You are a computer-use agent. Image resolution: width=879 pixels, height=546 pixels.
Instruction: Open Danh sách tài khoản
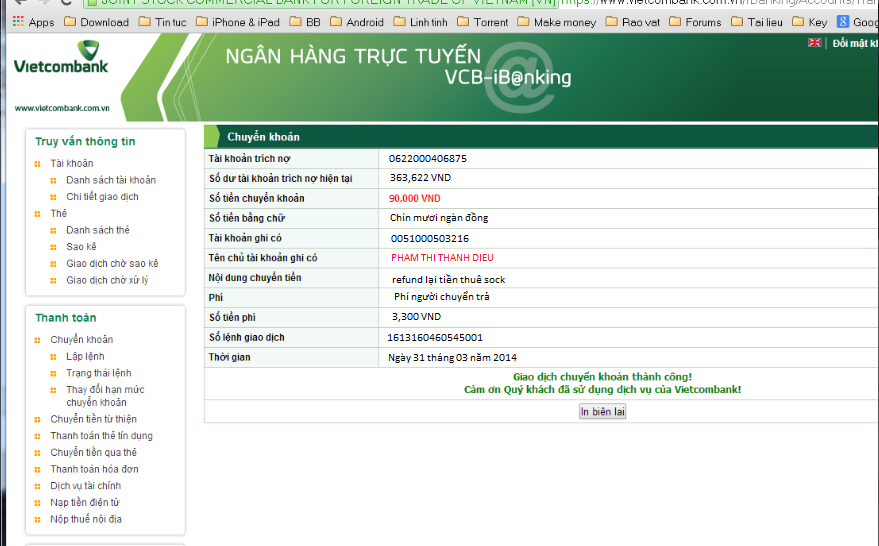coord(111,180)
